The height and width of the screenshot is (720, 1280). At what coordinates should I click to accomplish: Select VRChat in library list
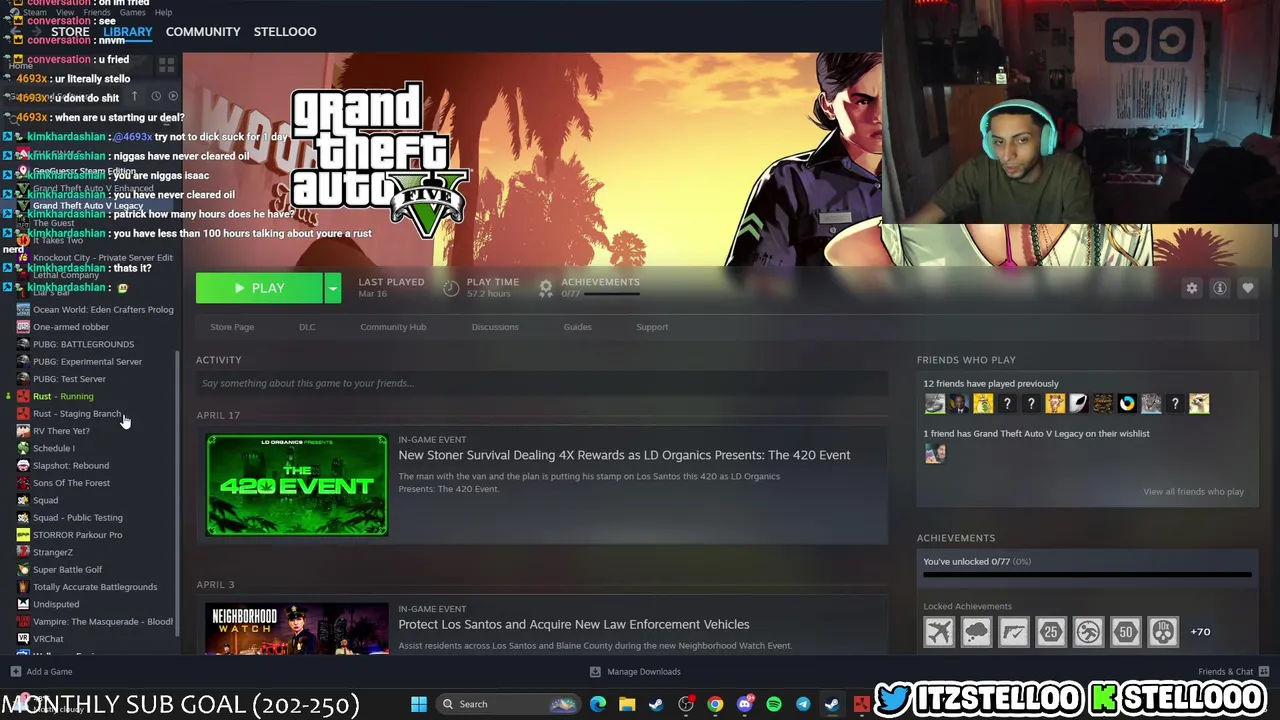click(x=48, y=639)
